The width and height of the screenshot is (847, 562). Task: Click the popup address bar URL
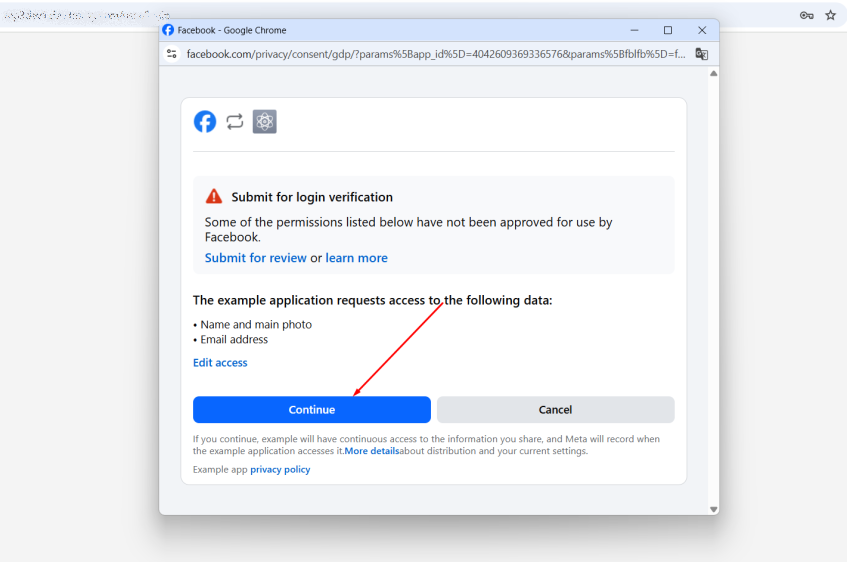(435, 54)
